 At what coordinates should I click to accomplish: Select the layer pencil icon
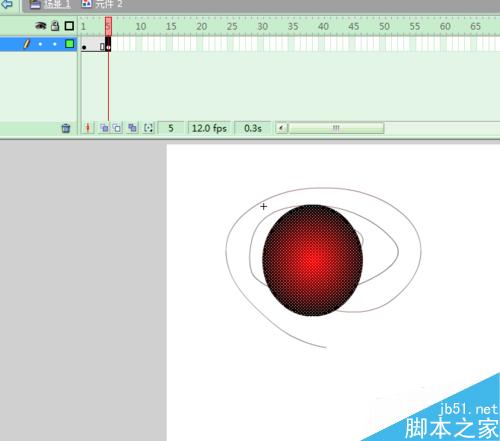(x=27, y=44)
